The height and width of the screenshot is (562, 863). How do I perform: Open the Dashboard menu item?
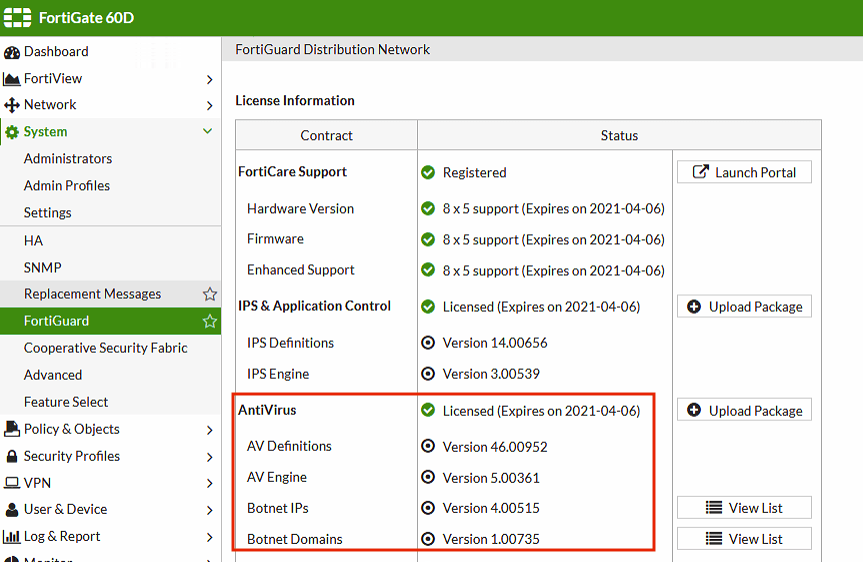tap(110, 52)
